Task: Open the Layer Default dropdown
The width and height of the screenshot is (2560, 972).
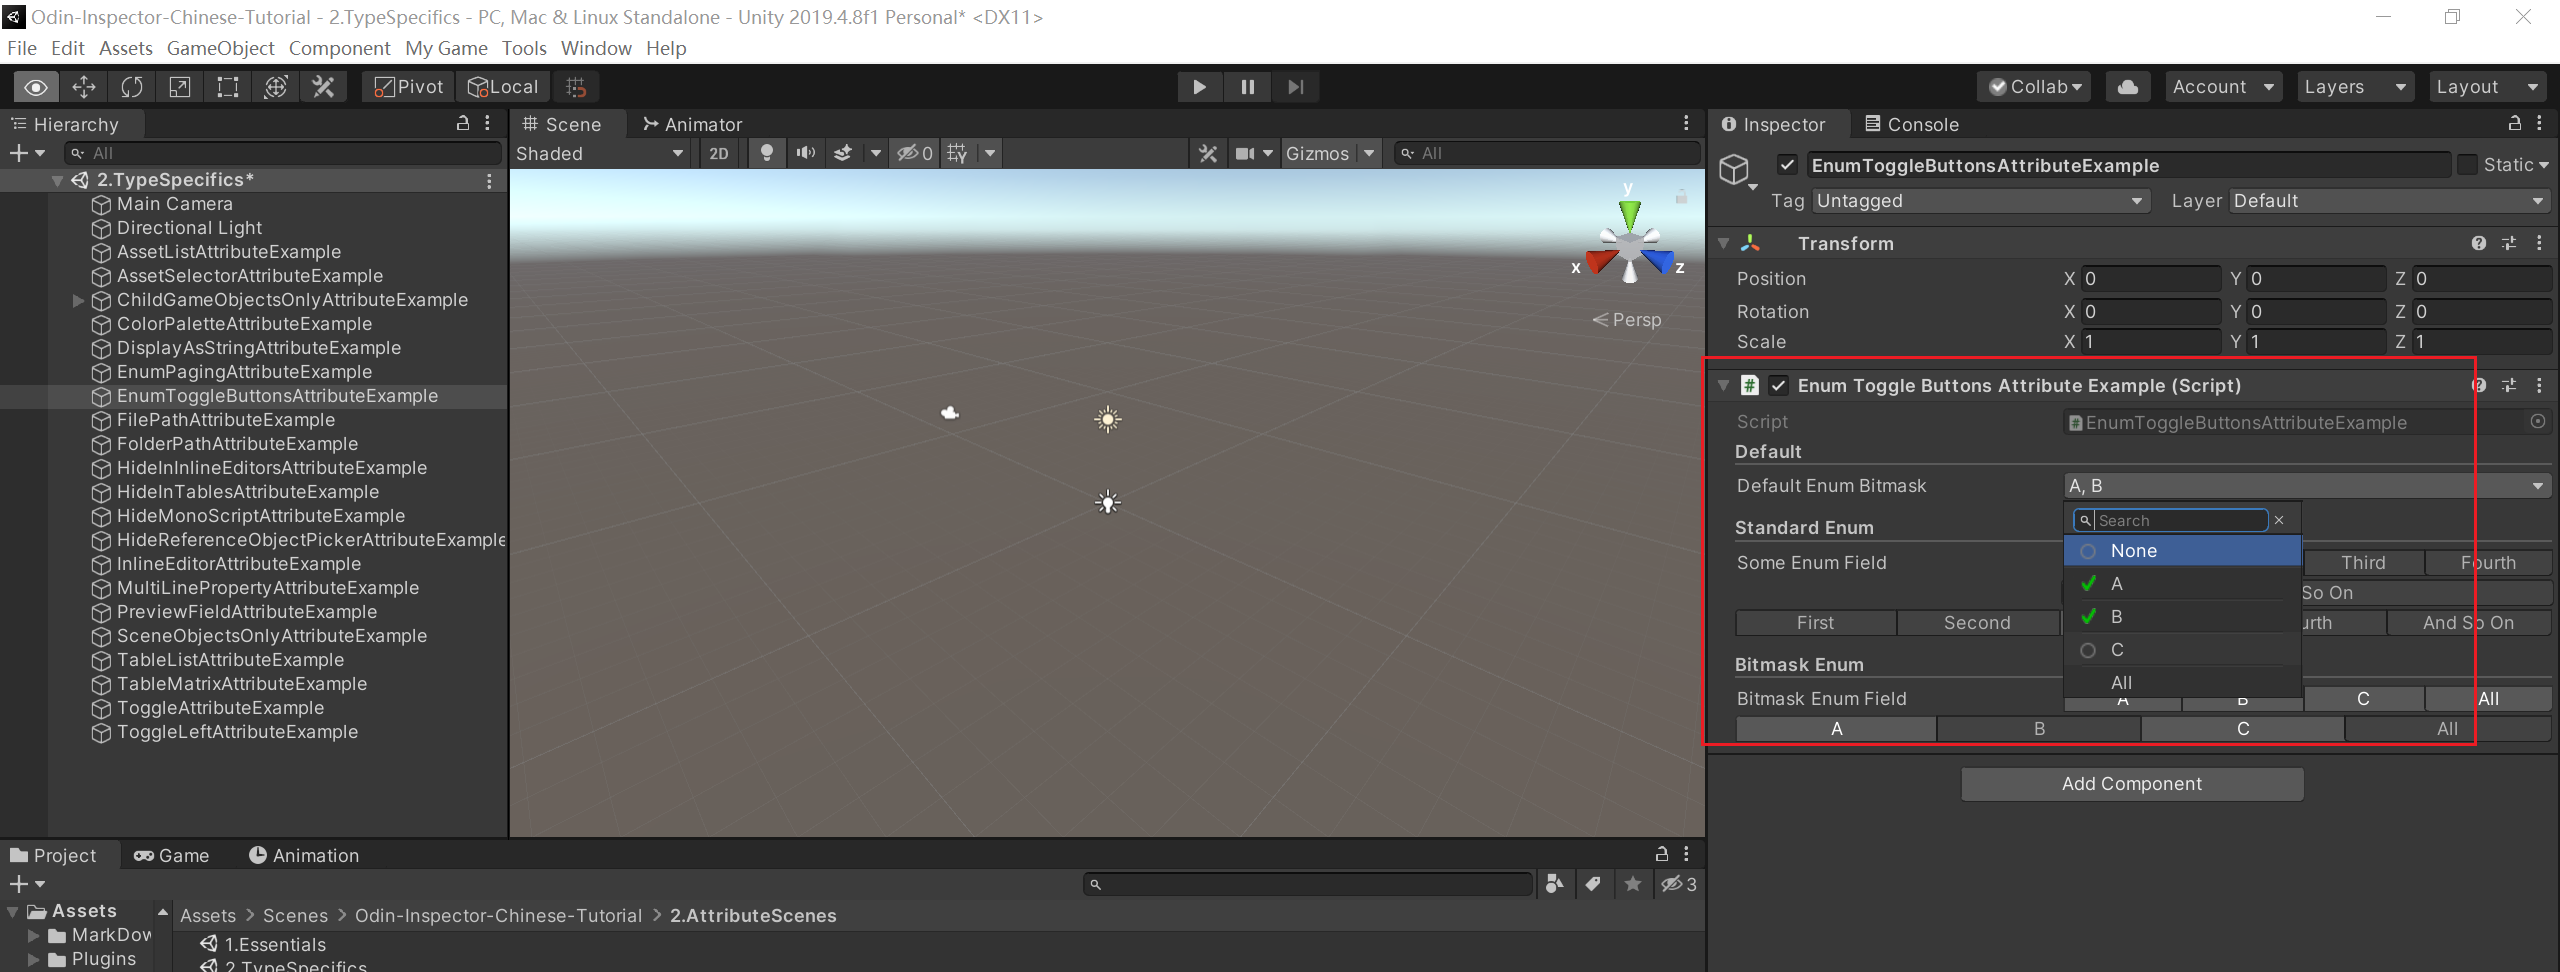Action: 2388,201
